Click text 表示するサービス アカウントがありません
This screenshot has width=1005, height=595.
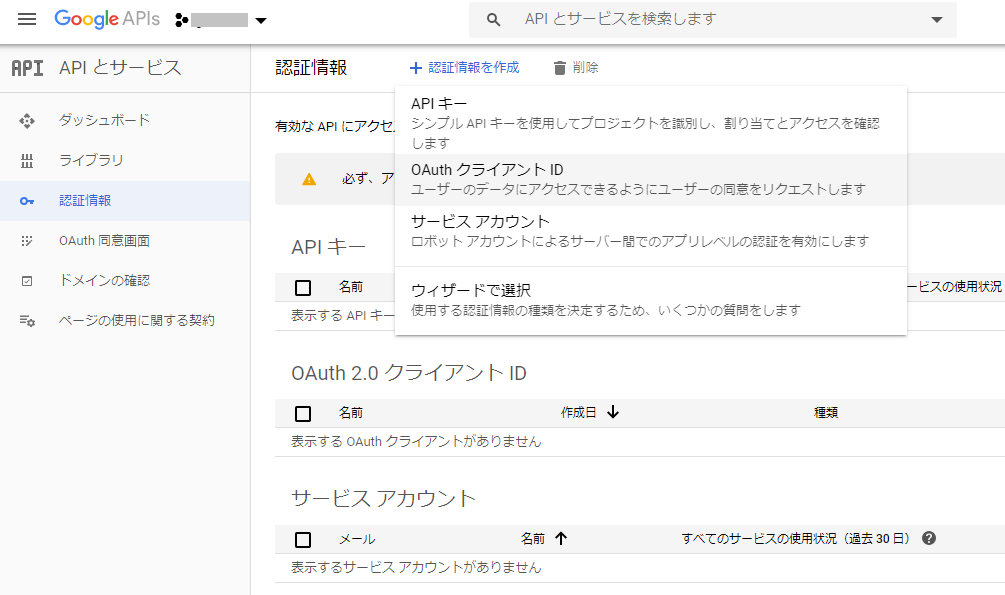pyautogui.click(x=417, y=567)
